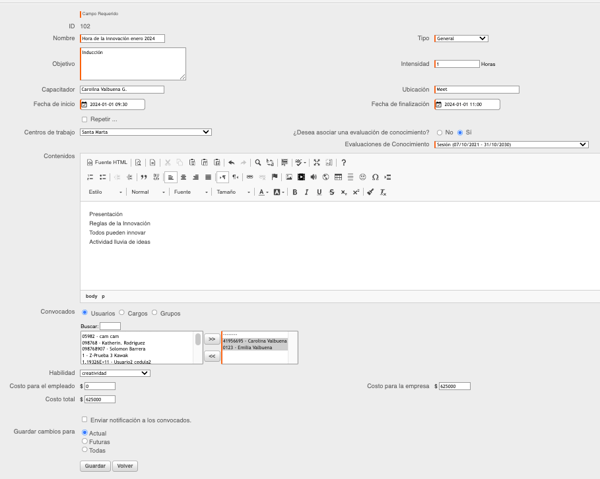Click the Guardar button
600x479 pixels.
pos(95,466)
